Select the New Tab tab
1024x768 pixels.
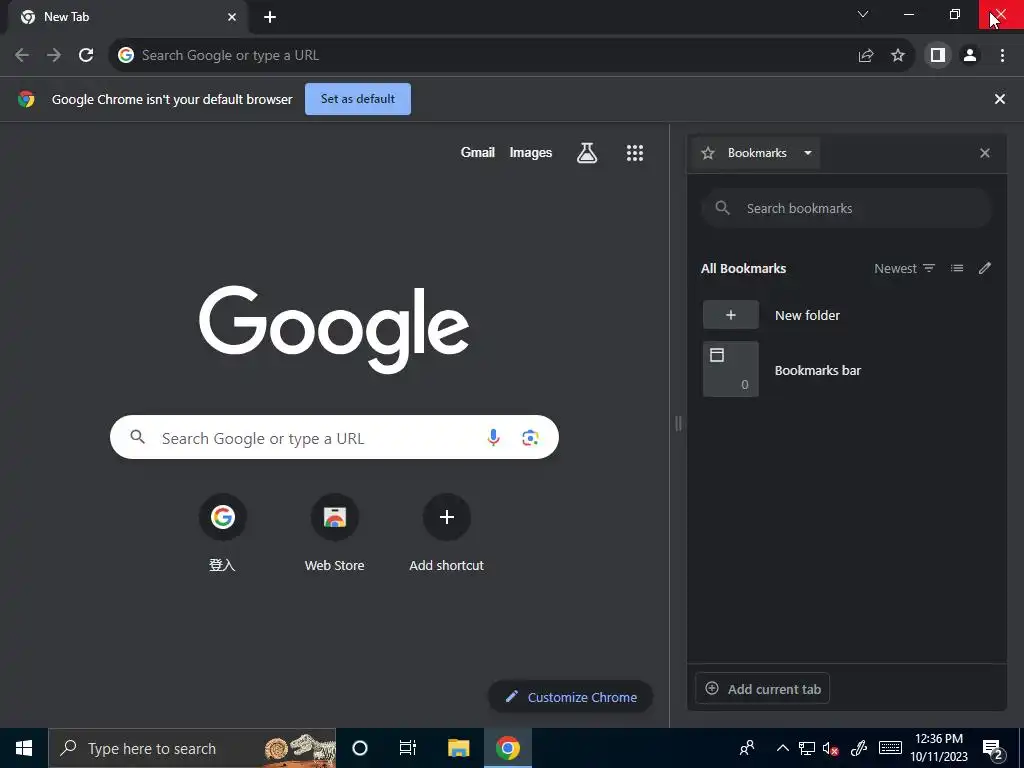127,17
